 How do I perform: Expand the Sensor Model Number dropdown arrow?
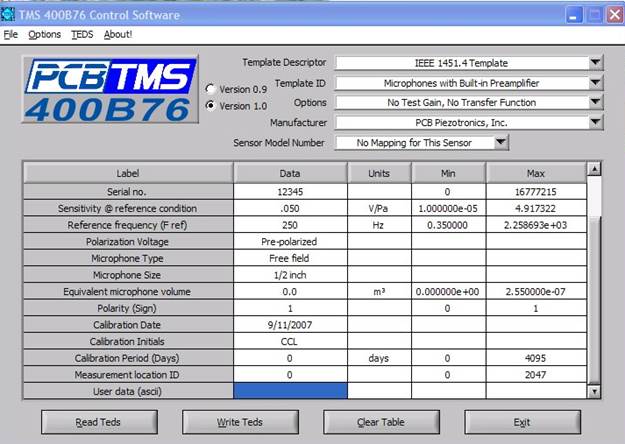click(501, 142)
